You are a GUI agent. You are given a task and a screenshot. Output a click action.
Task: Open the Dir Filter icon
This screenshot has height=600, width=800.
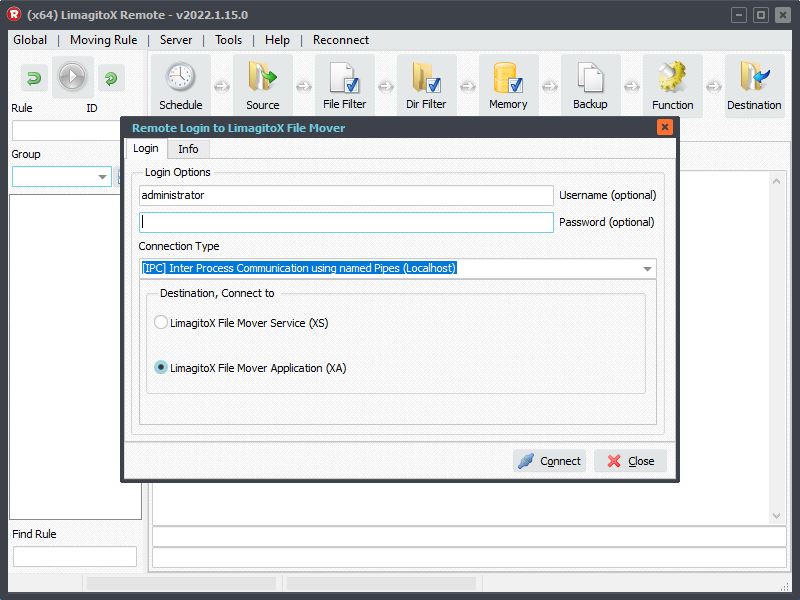[427, 86]
